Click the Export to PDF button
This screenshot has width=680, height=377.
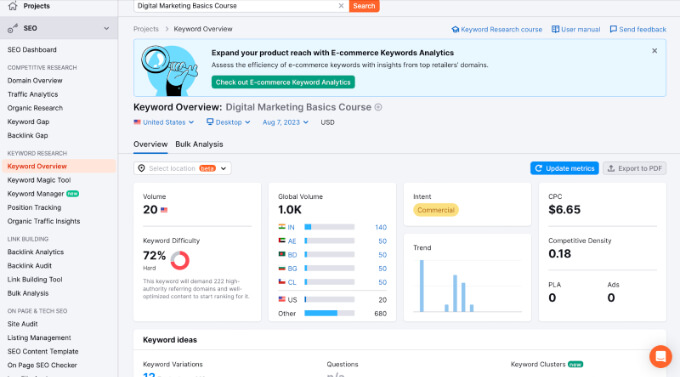(x=634, y=168)
